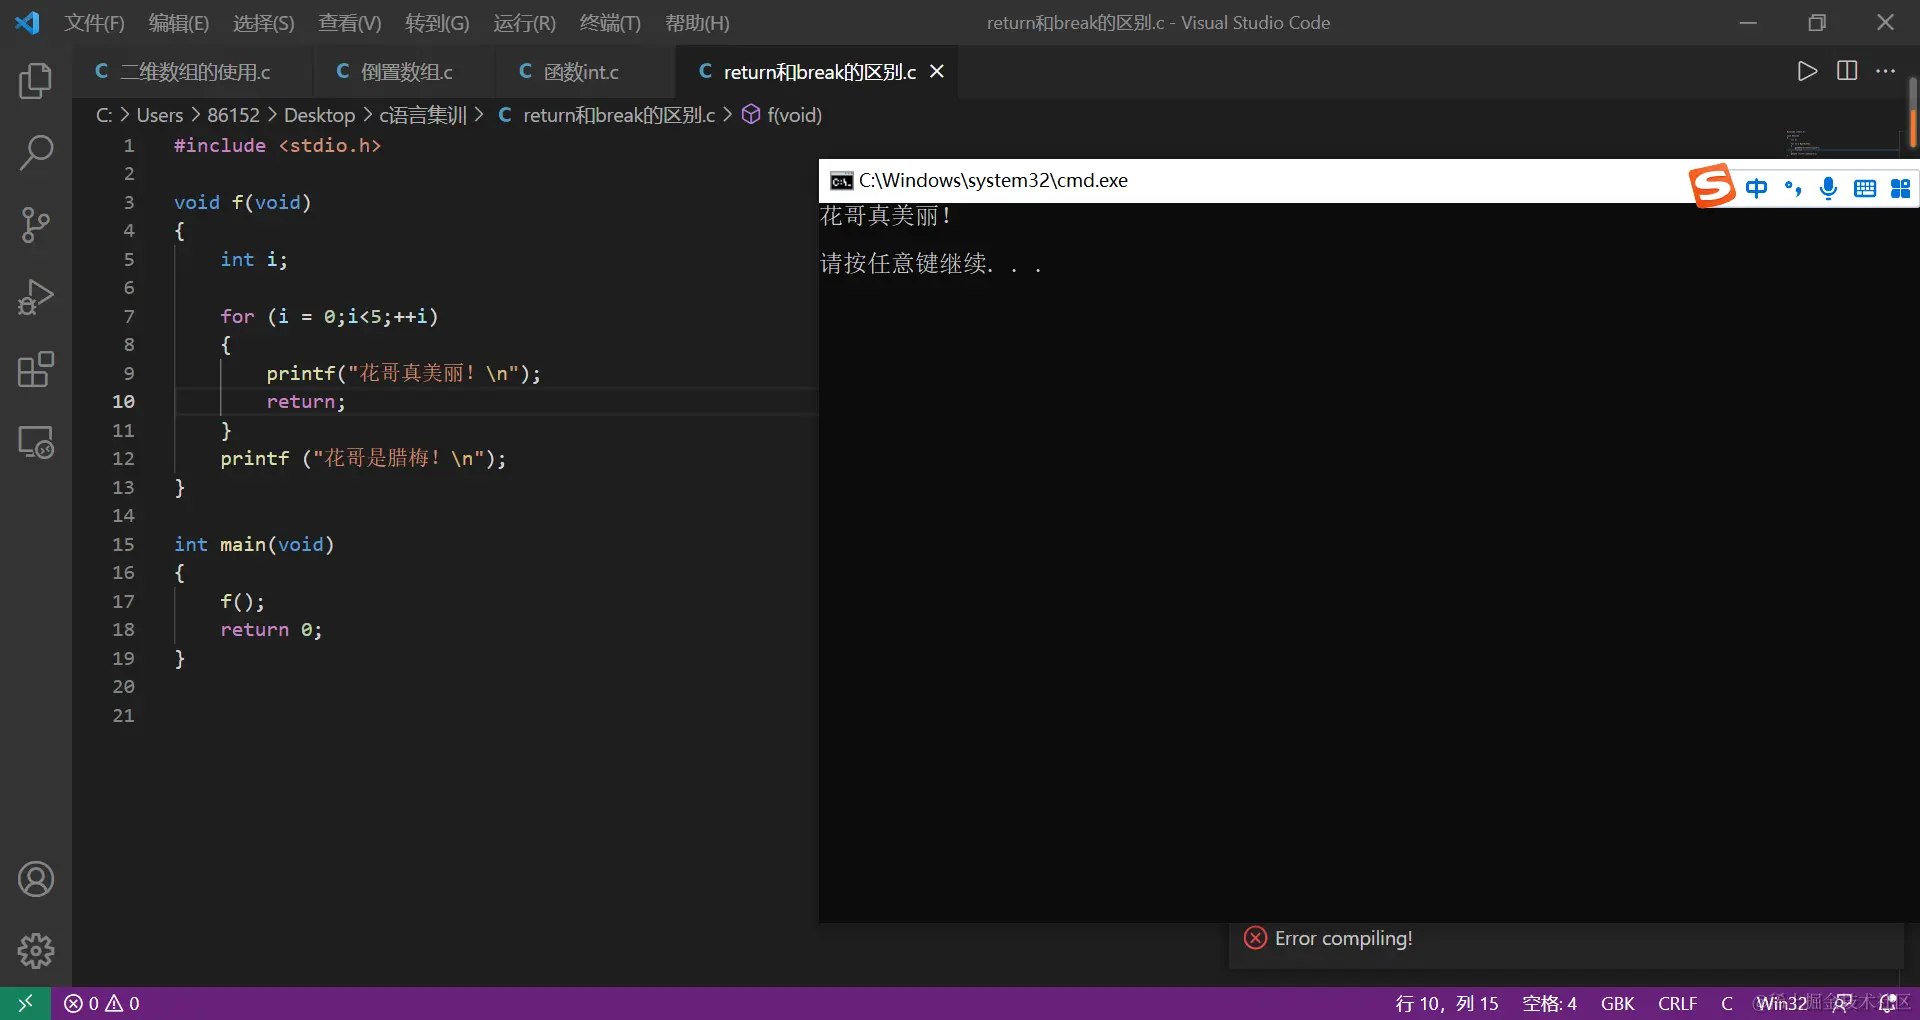Open the Source Control view

click(x=36, y=225)
